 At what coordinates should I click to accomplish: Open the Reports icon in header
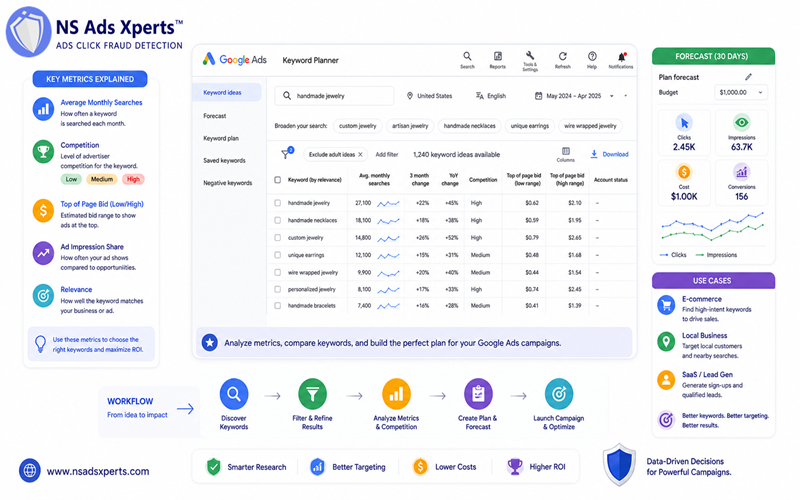pos(497,56)
